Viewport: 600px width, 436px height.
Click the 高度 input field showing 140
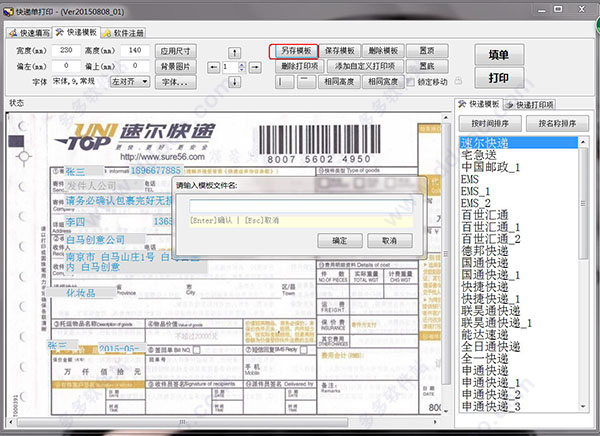pyautogui.click(x=135, y=50)
